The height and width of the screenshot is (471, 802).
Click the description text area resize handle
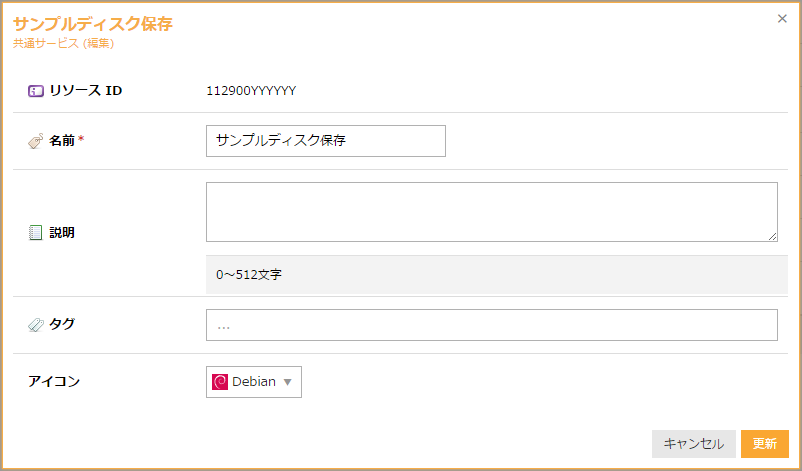[772, 236]
